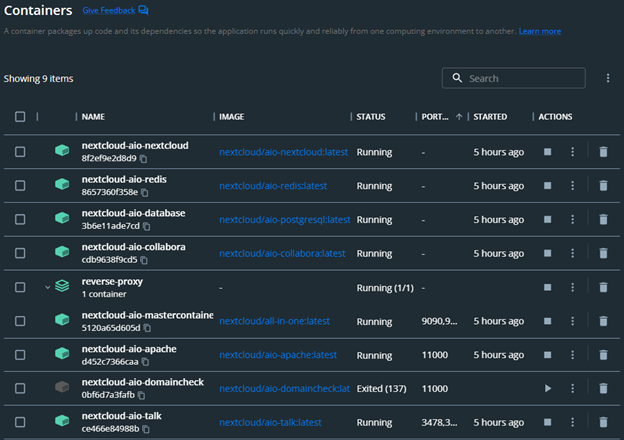Open more actions for nextcloud-aio-redis
The image size is (624, 440).
pyautogui.click(x=572, y=185)
